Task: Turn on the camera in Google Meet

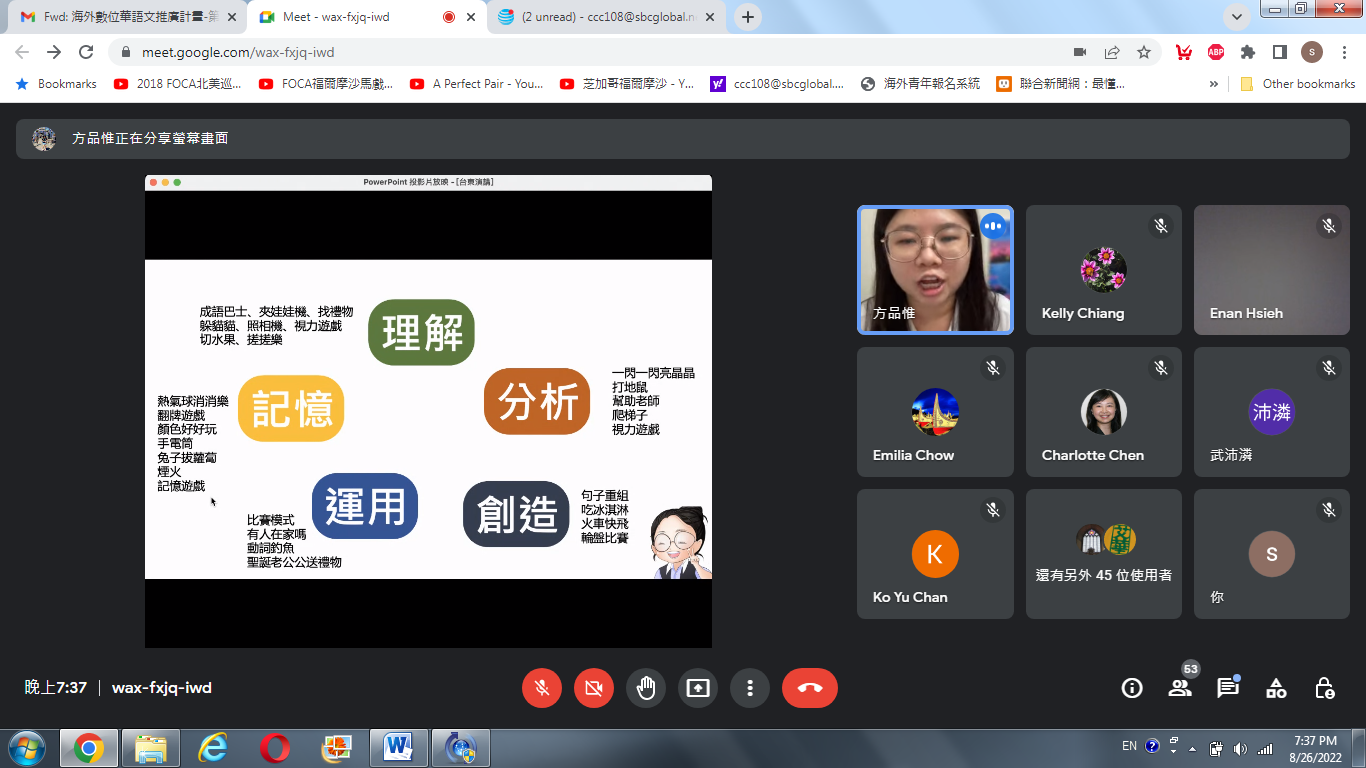Action: [594, 688]
